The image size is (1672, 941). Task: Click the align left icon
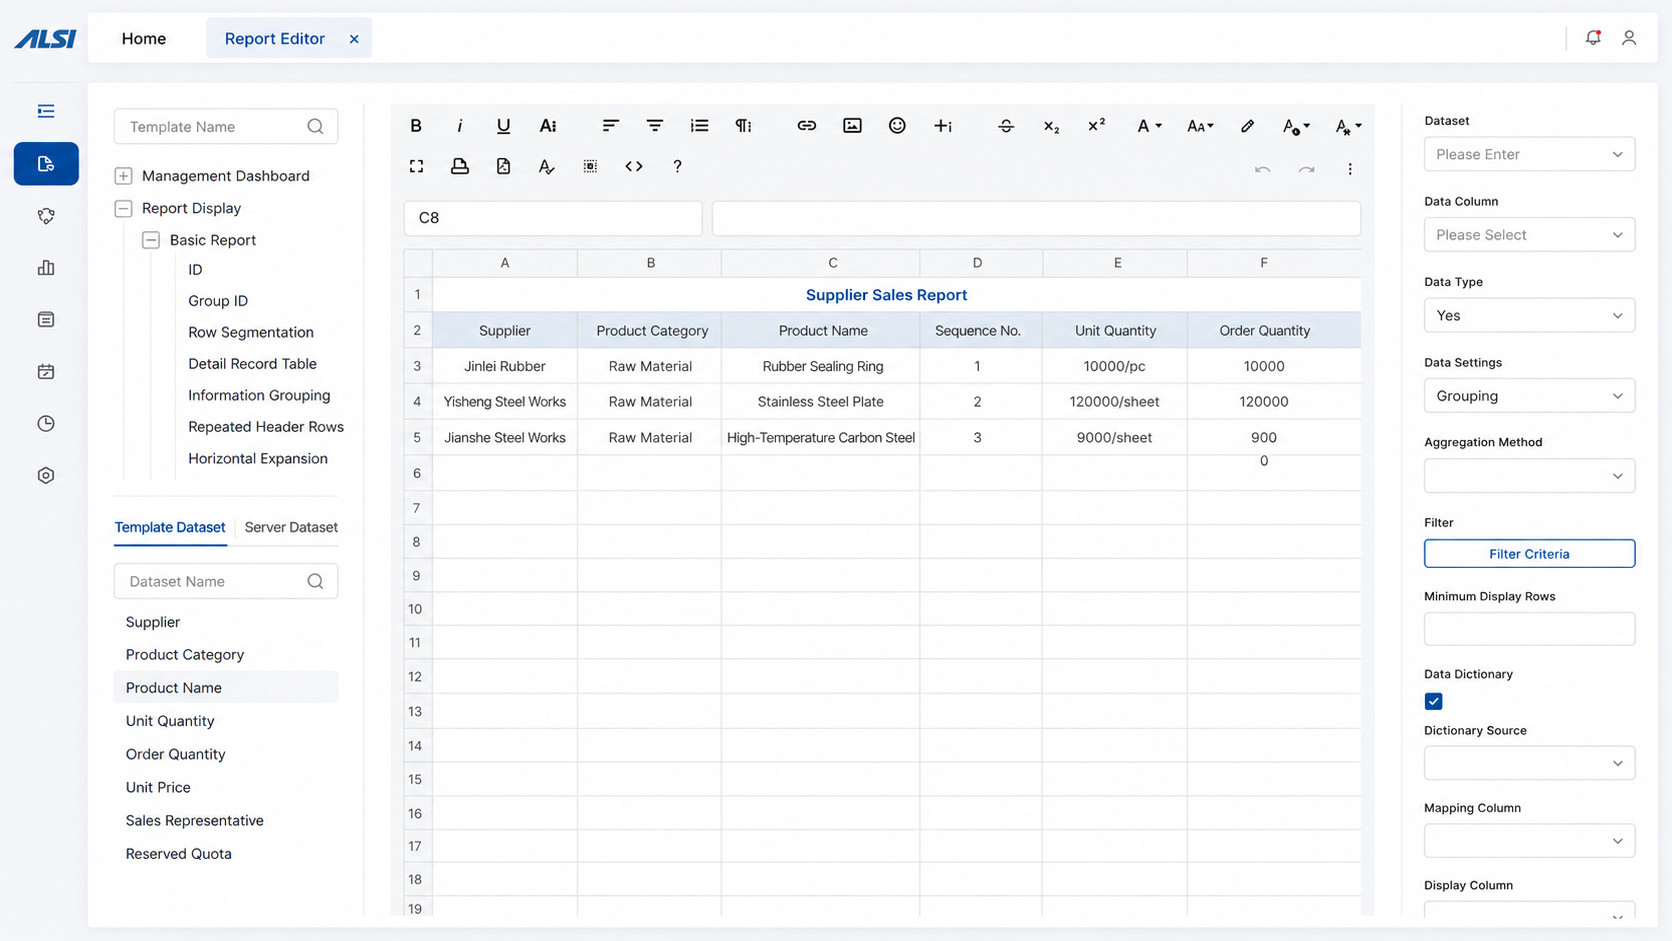610,126
